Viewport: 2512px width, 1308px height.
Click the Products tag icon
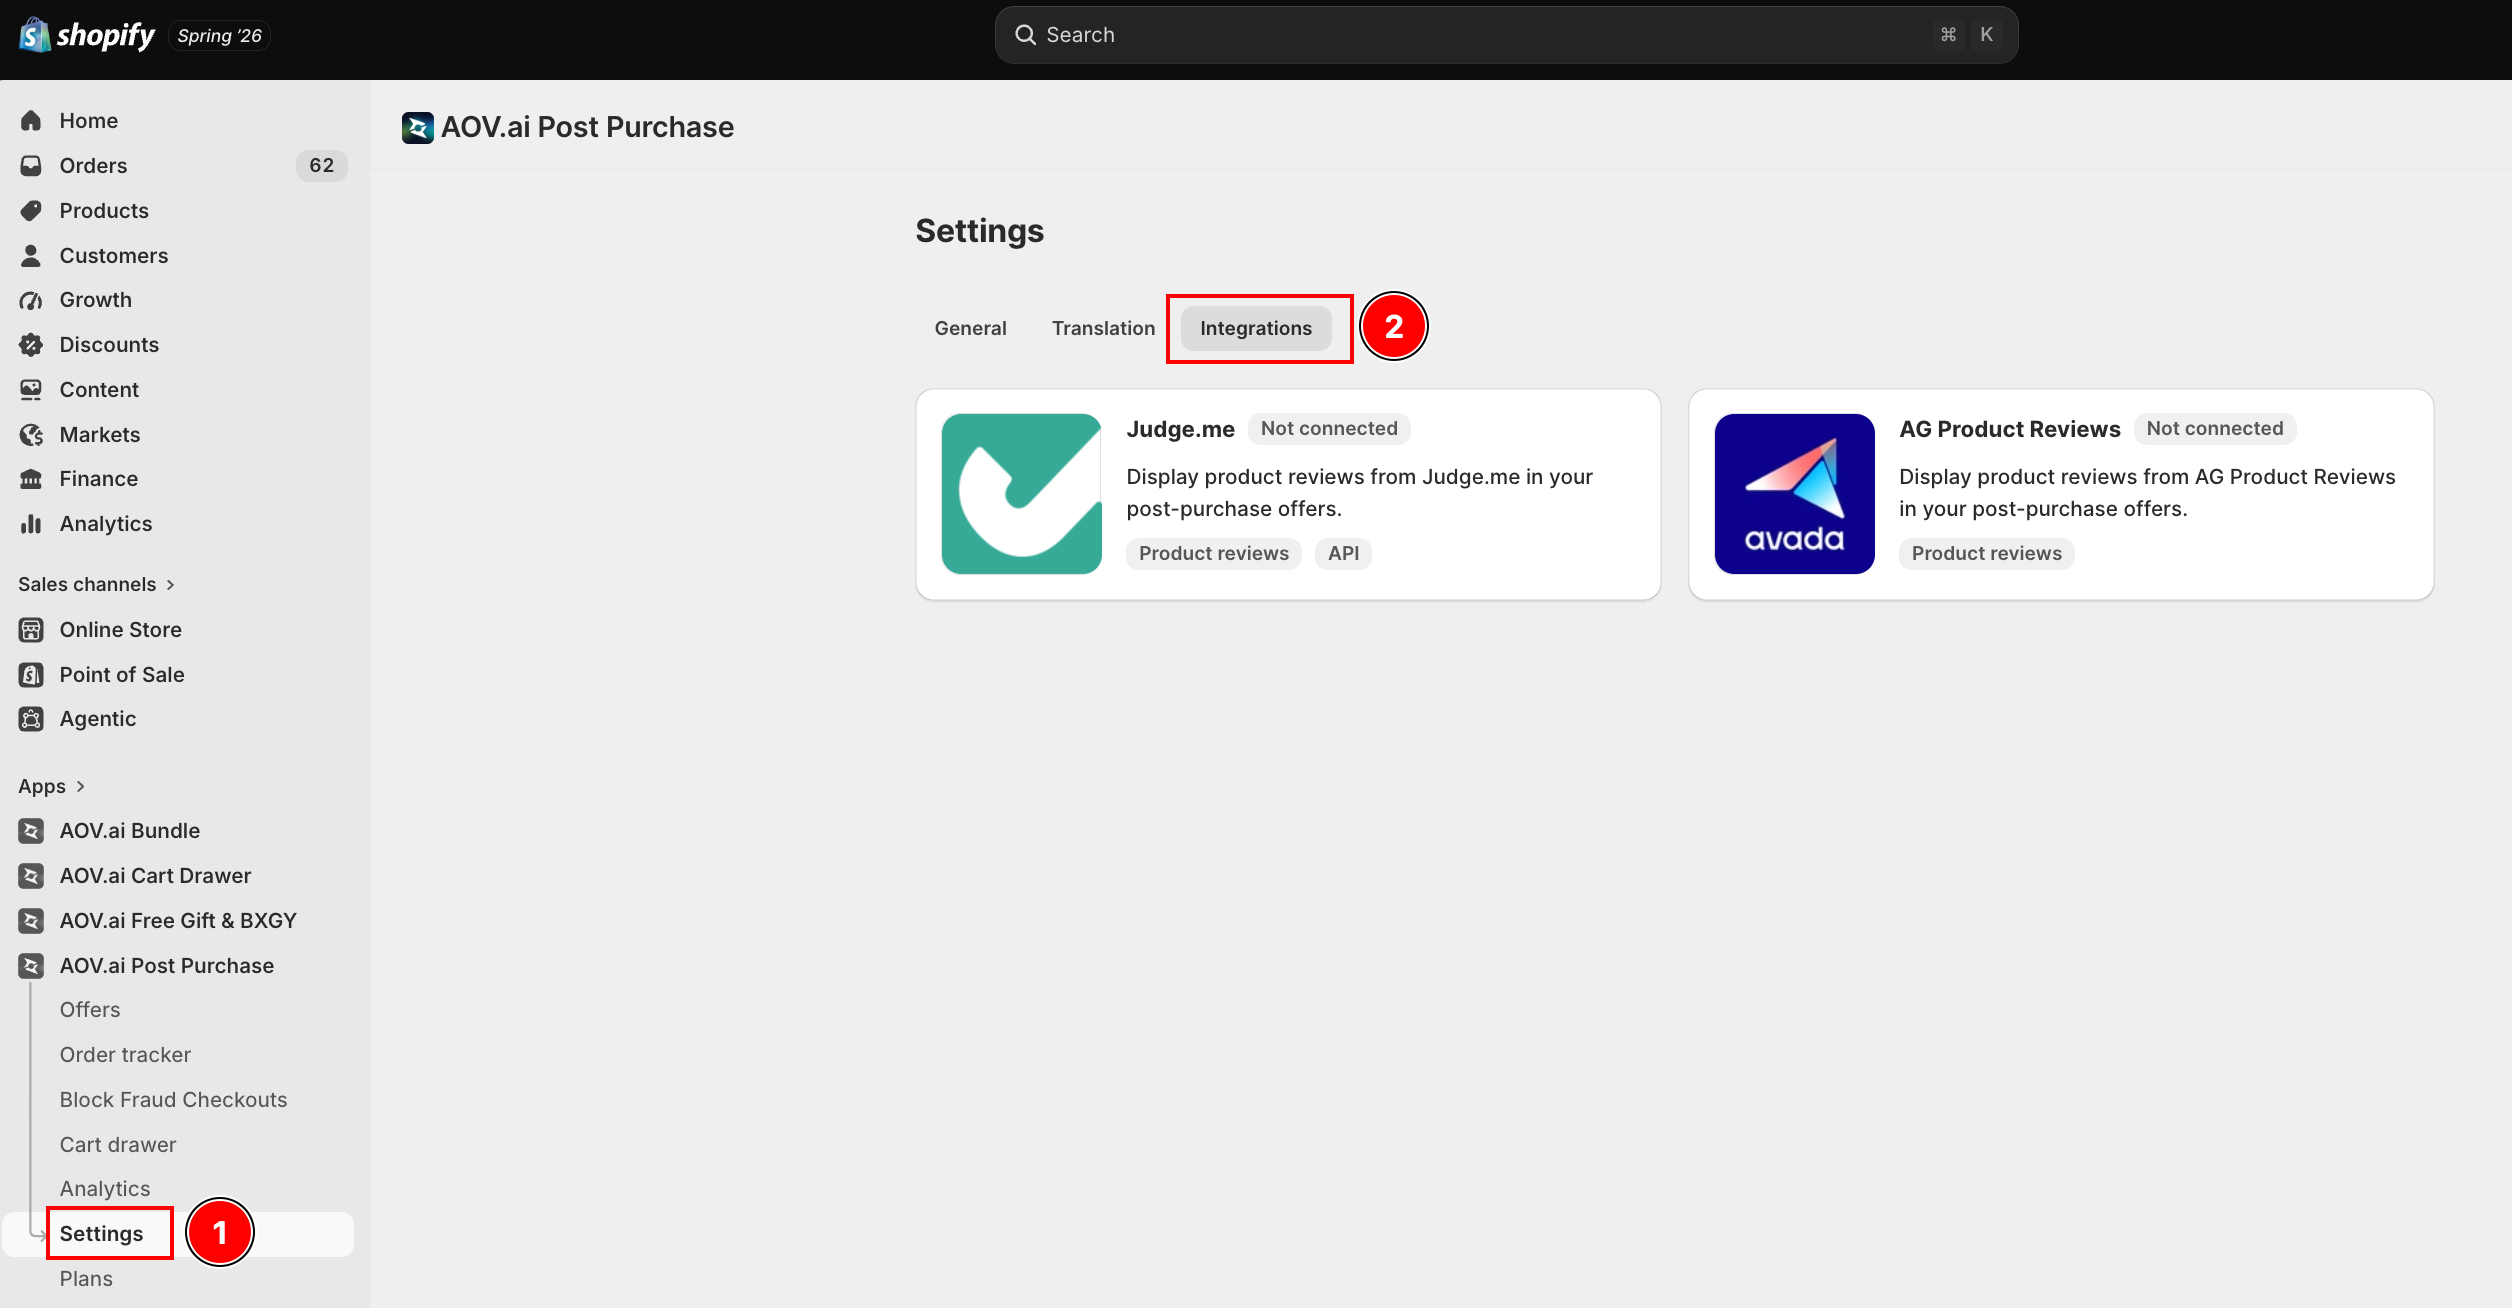pyautogui.click(x=31, y=211)
